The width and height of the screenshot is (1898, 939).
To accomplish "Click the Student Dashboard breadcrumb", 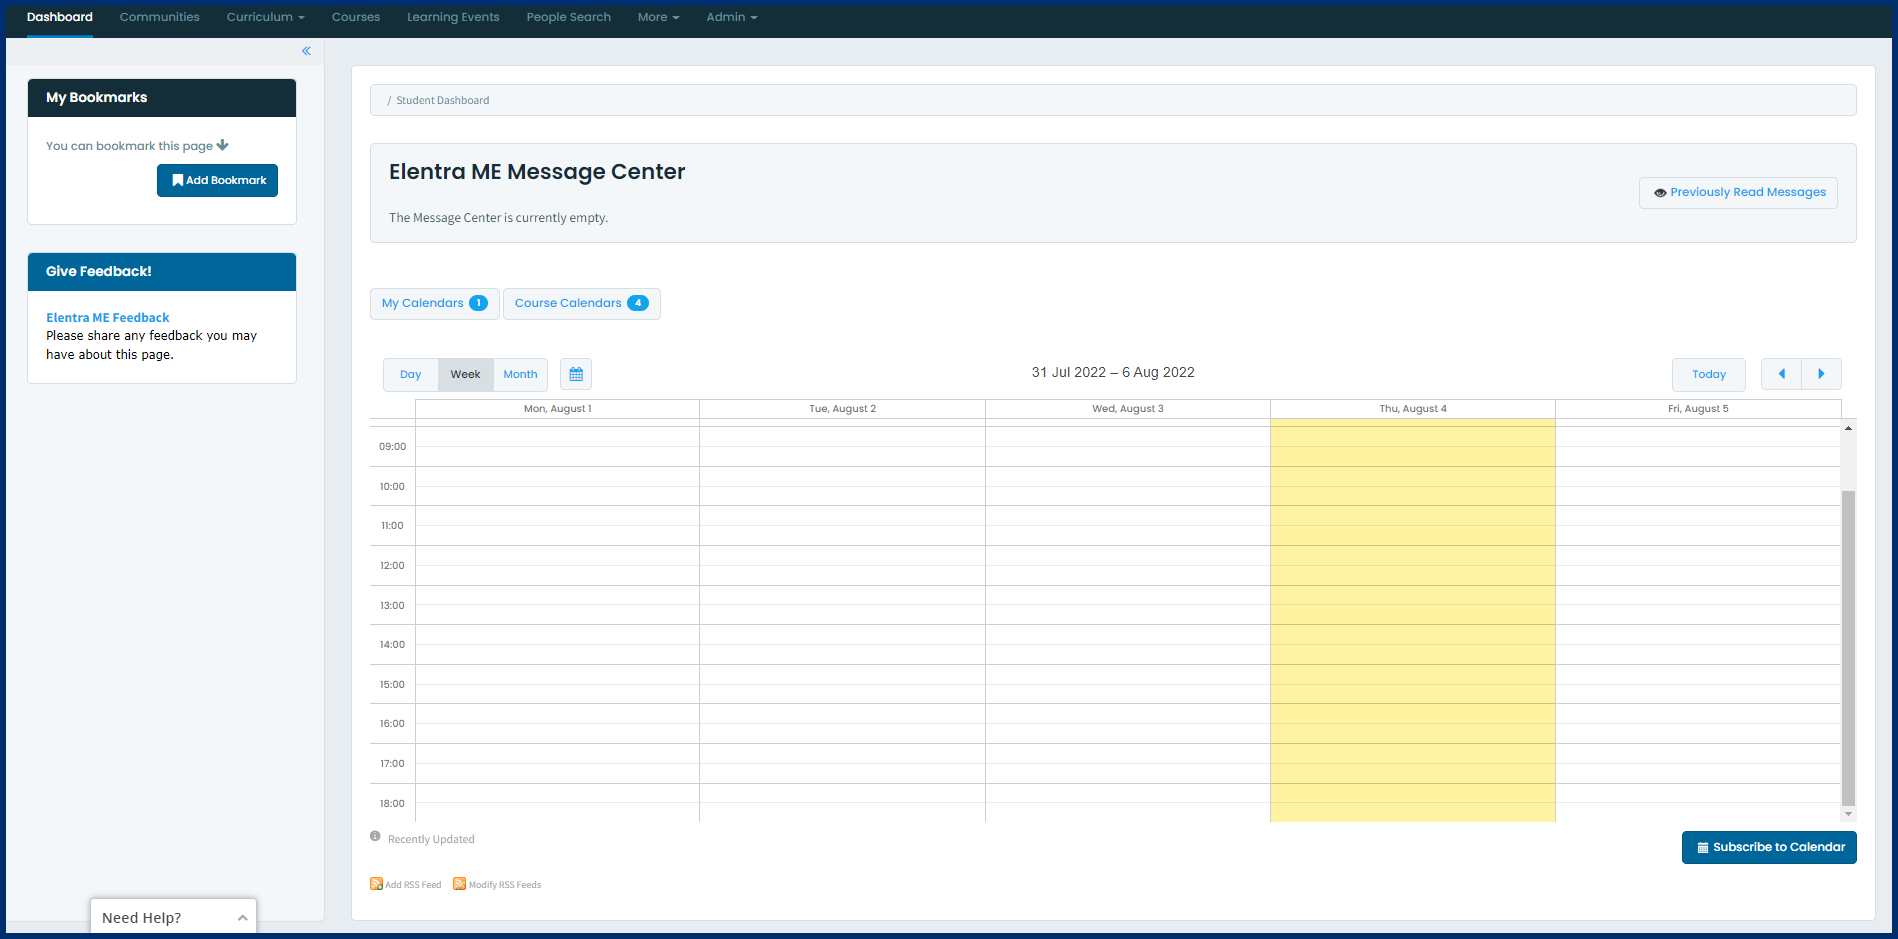I will (x=443, y=100).
